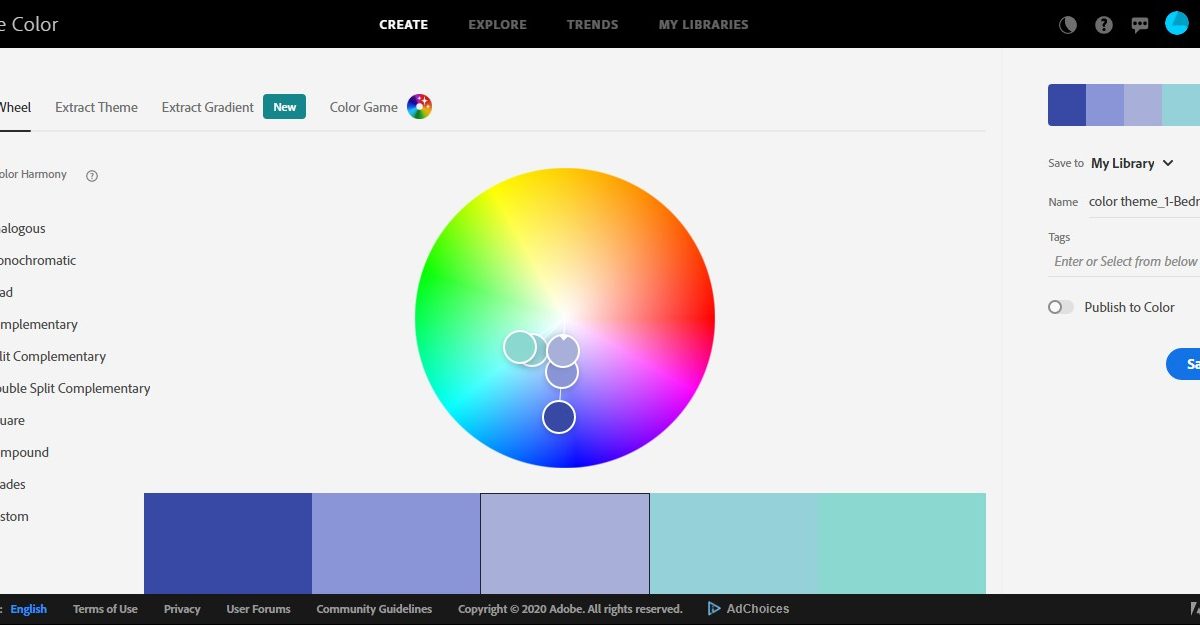Open the help question mark icon

[1104, 25]
